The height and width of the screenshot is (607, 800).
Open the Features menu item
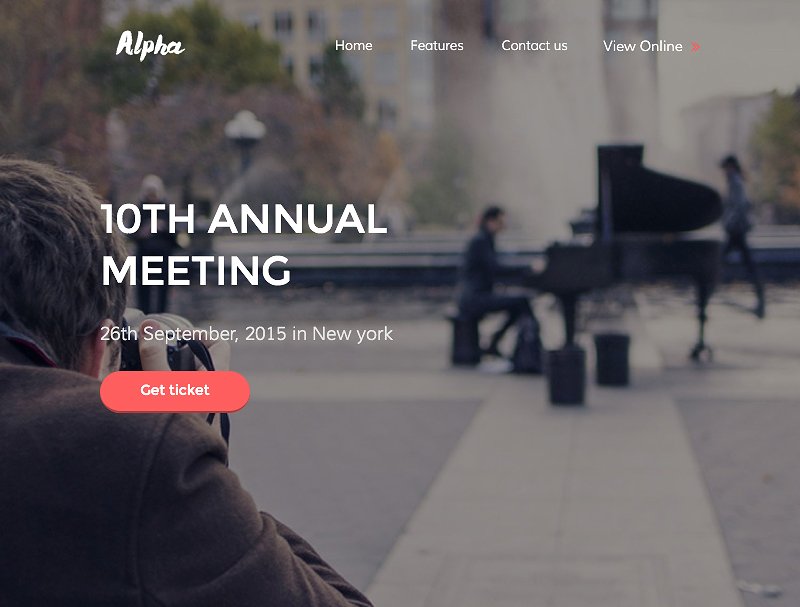[x=437, y=45]
